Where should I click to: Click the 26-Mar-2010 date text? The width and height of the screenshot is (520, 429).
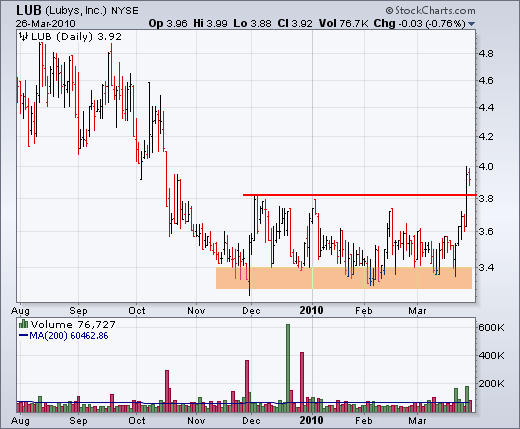pyautogui.click(x=45, y=24)
